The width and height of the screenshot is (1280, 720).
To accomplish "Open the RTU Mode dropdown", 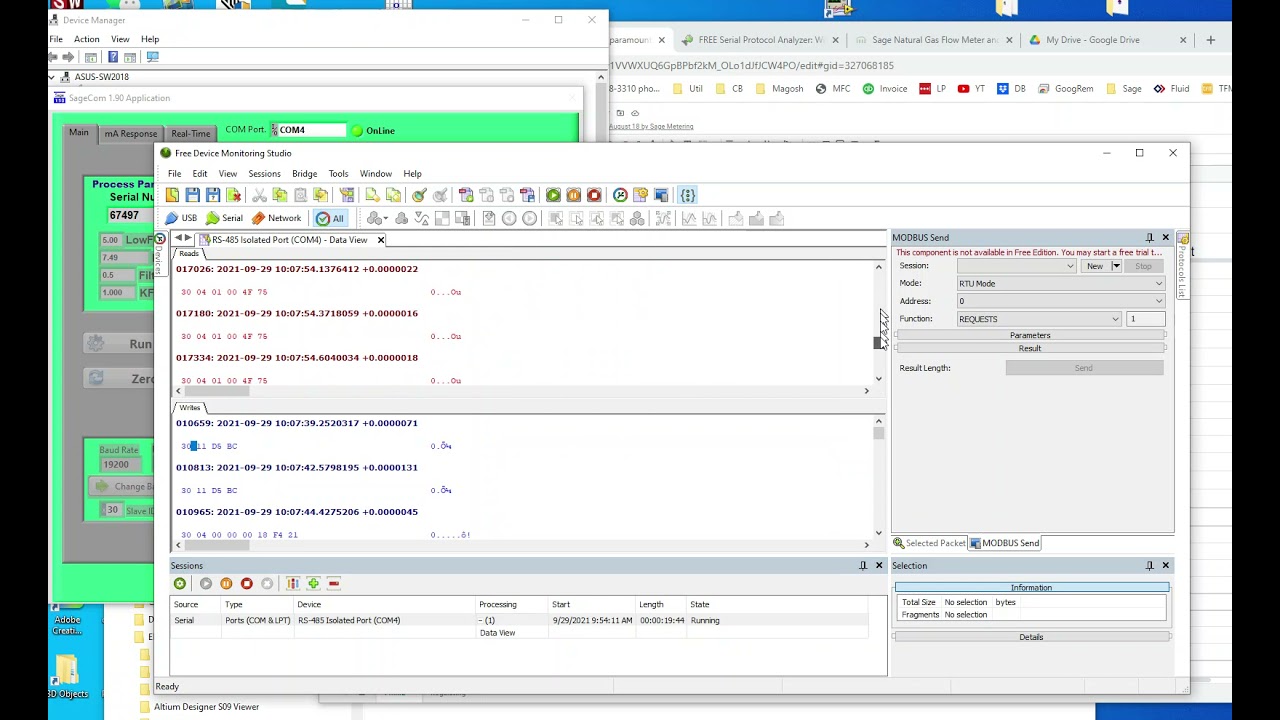I will point(1061,284).
